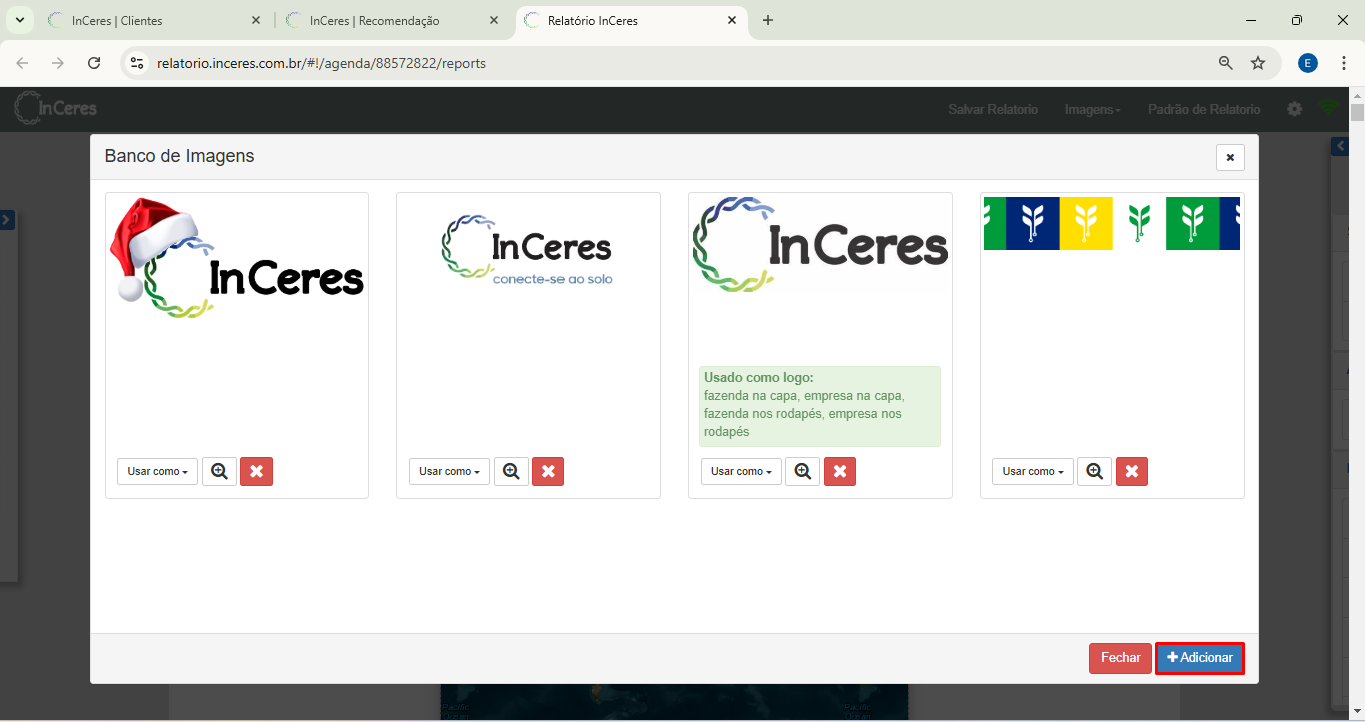Open 'Usar como' for image used as logo

pos(741,471)
